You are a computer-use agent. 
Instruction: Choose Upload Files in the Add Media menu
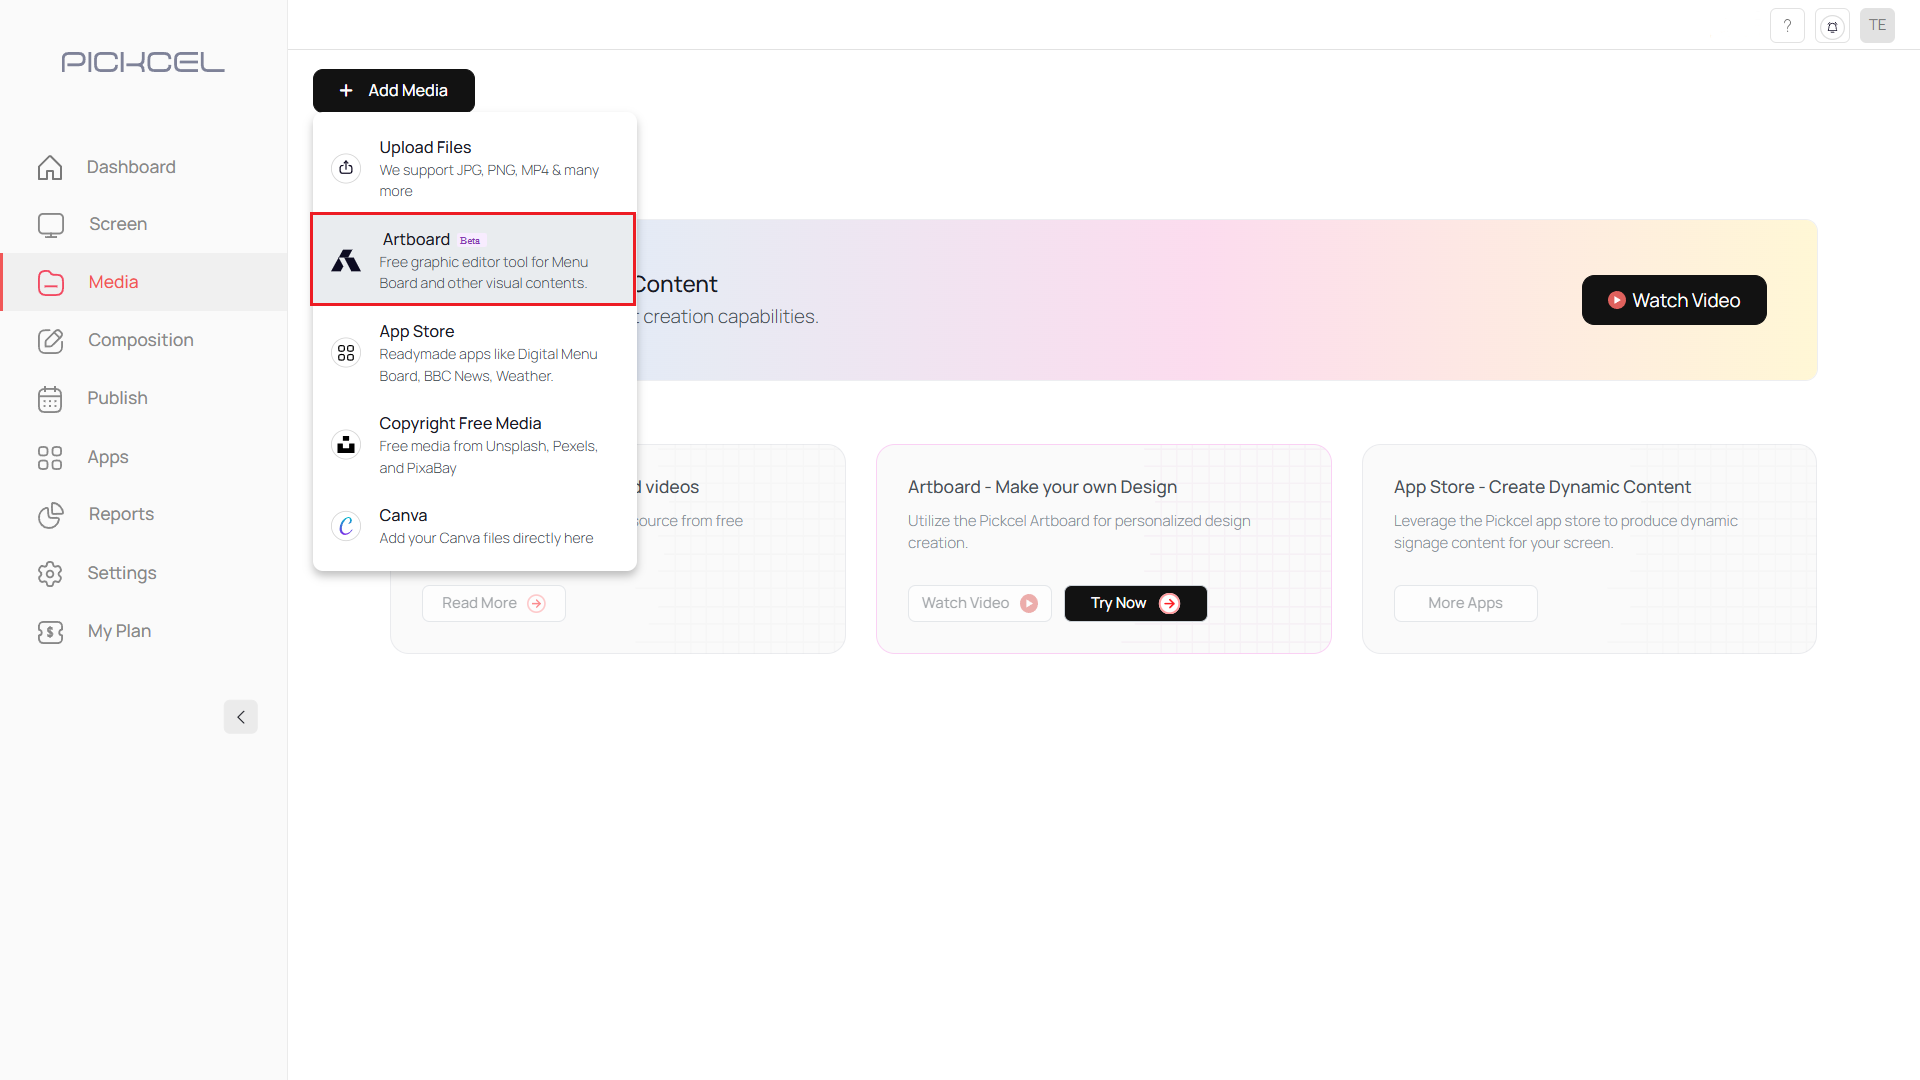pos(473,167)
